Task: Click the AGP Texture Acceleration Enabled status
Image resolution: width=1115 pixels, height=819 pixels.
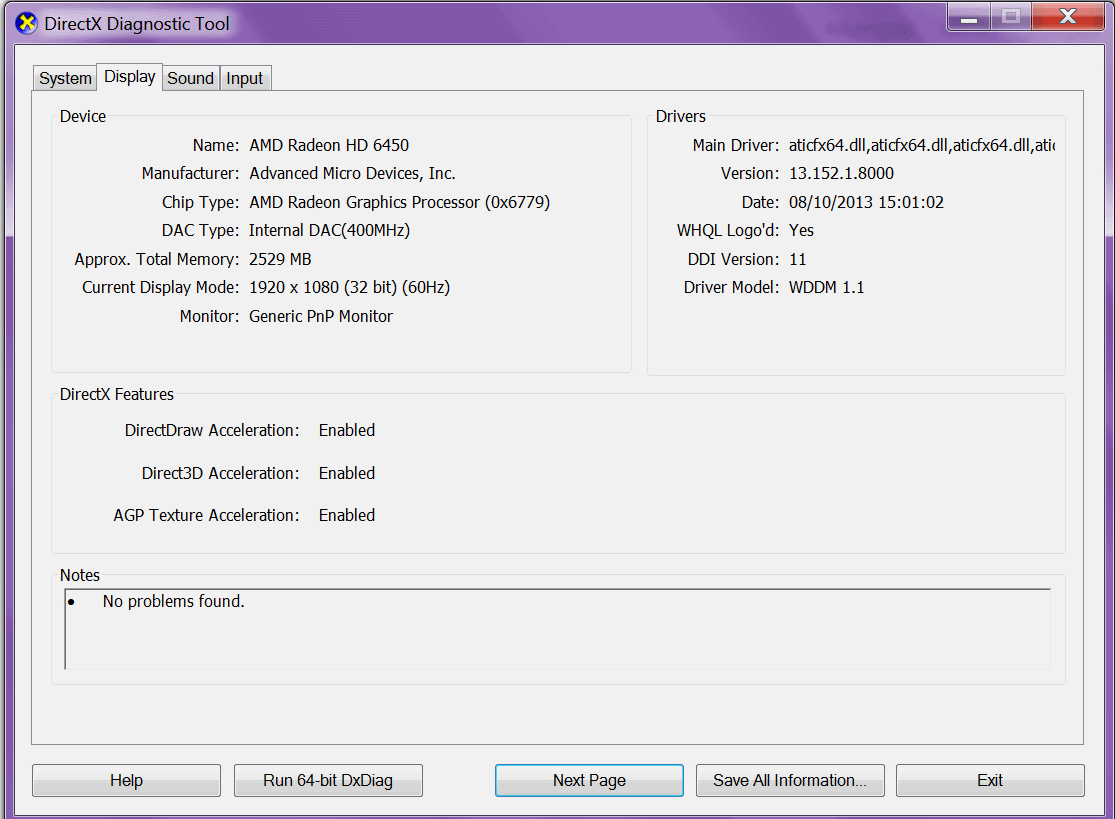Action: pyautogui.click(x=347, y=515)
